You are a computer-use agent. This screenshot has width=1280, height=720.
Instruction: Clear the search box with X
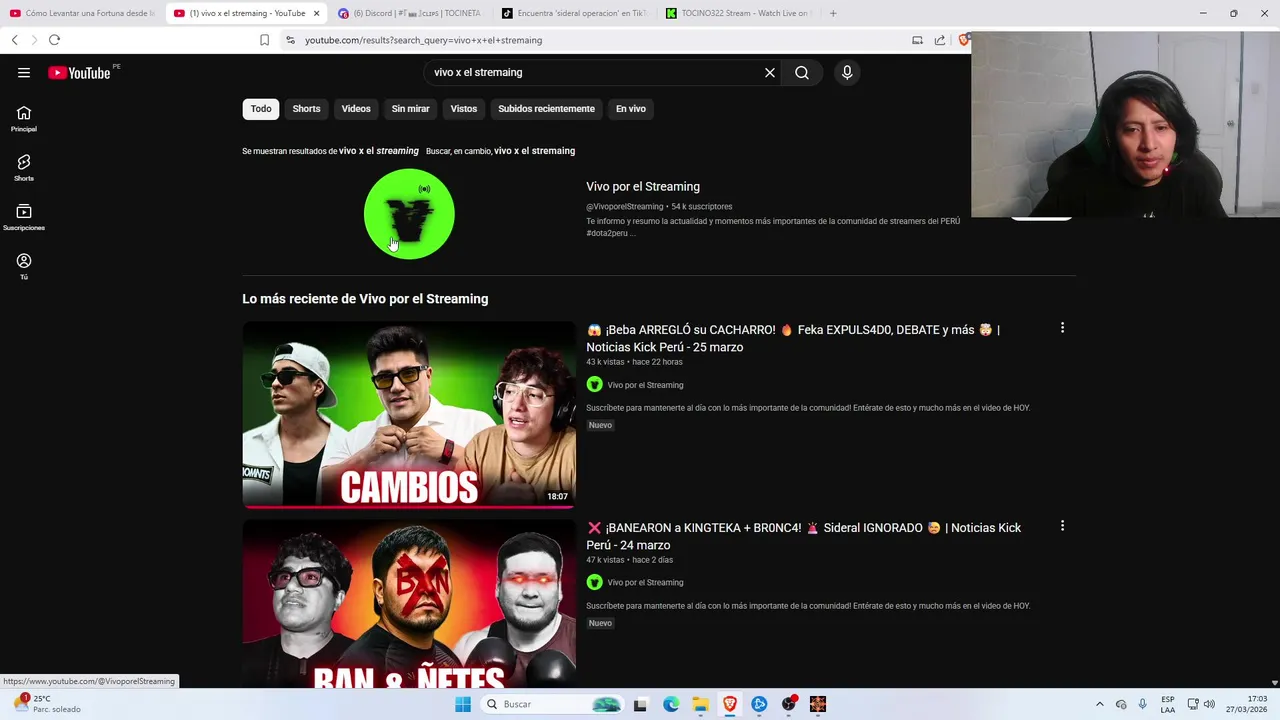coord(770,72)
